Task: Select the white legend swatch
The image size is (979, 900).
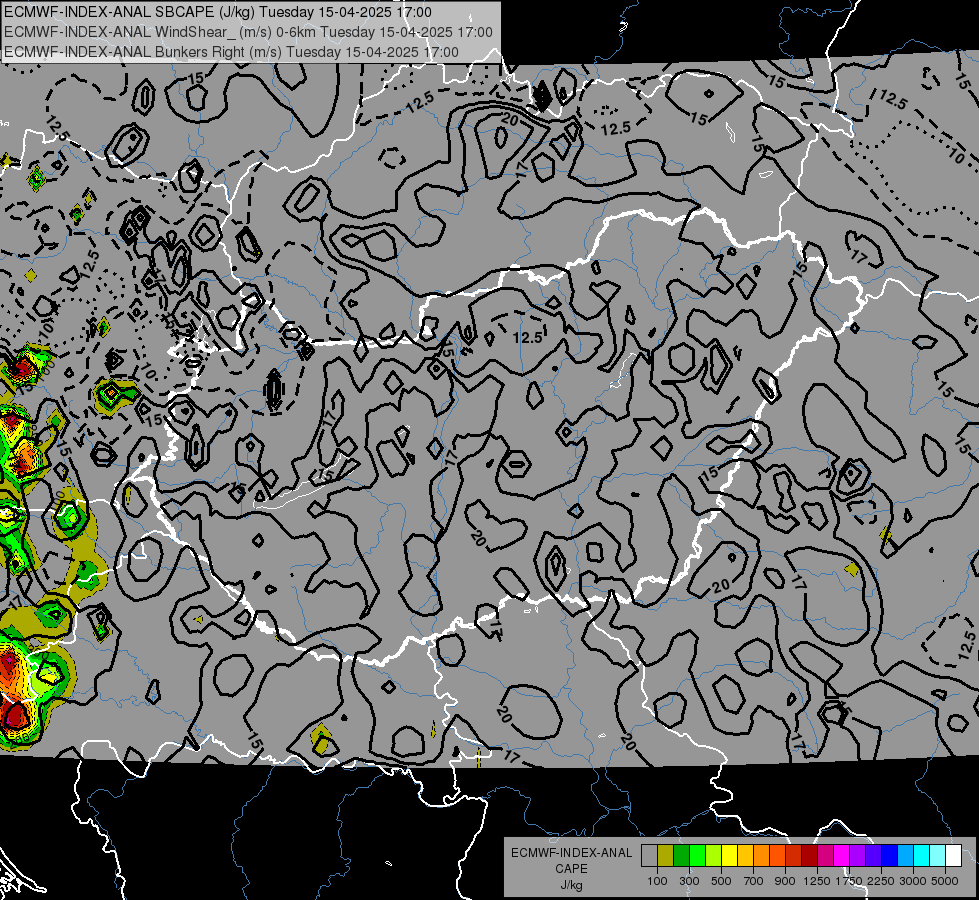Action: pos(953,856)
